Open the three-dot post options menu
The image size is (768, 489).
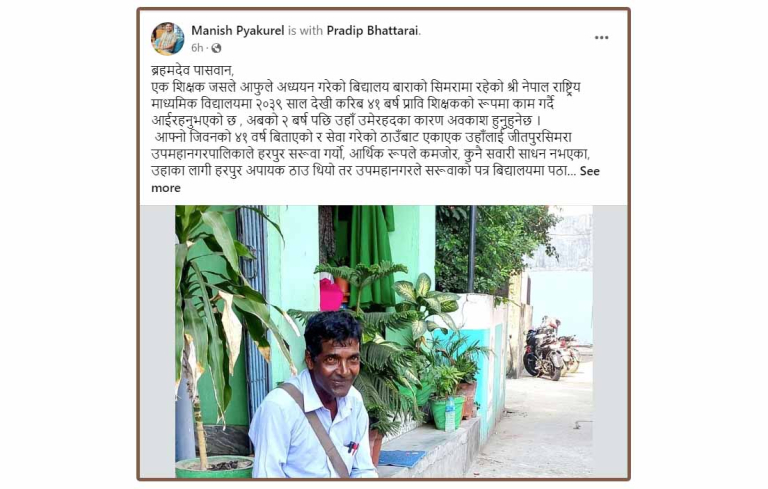pyautogui.click(x=601, y=38)
